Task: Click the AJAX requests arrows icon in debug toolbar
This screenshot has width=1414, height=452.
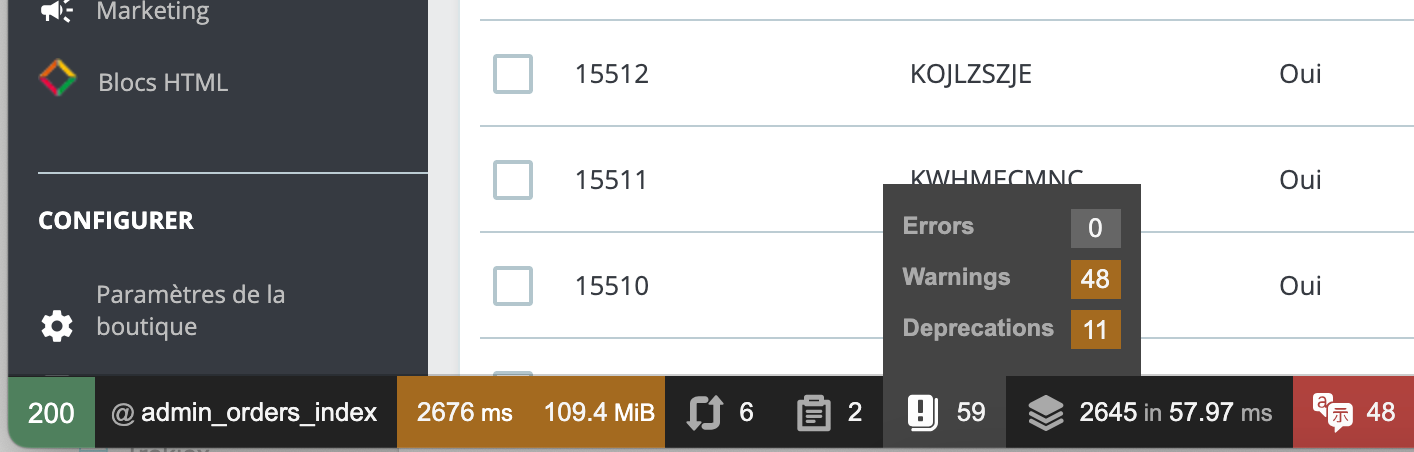Action: coord(705,412)
